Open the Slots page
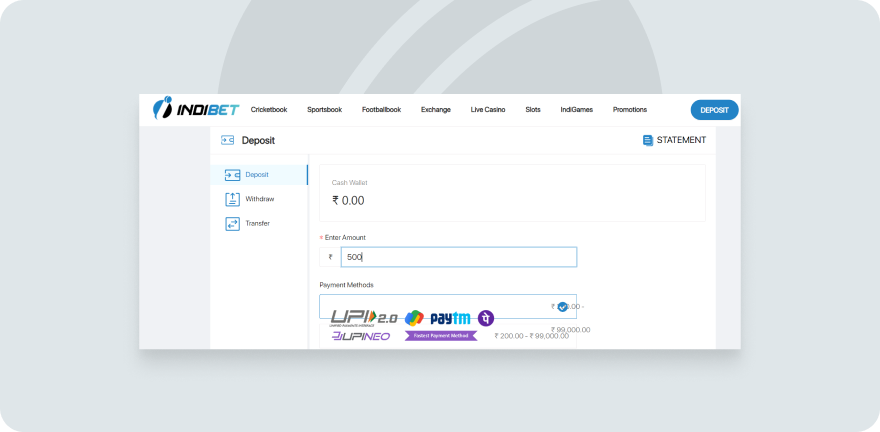The image size is (880, 432). click(533, 110)
